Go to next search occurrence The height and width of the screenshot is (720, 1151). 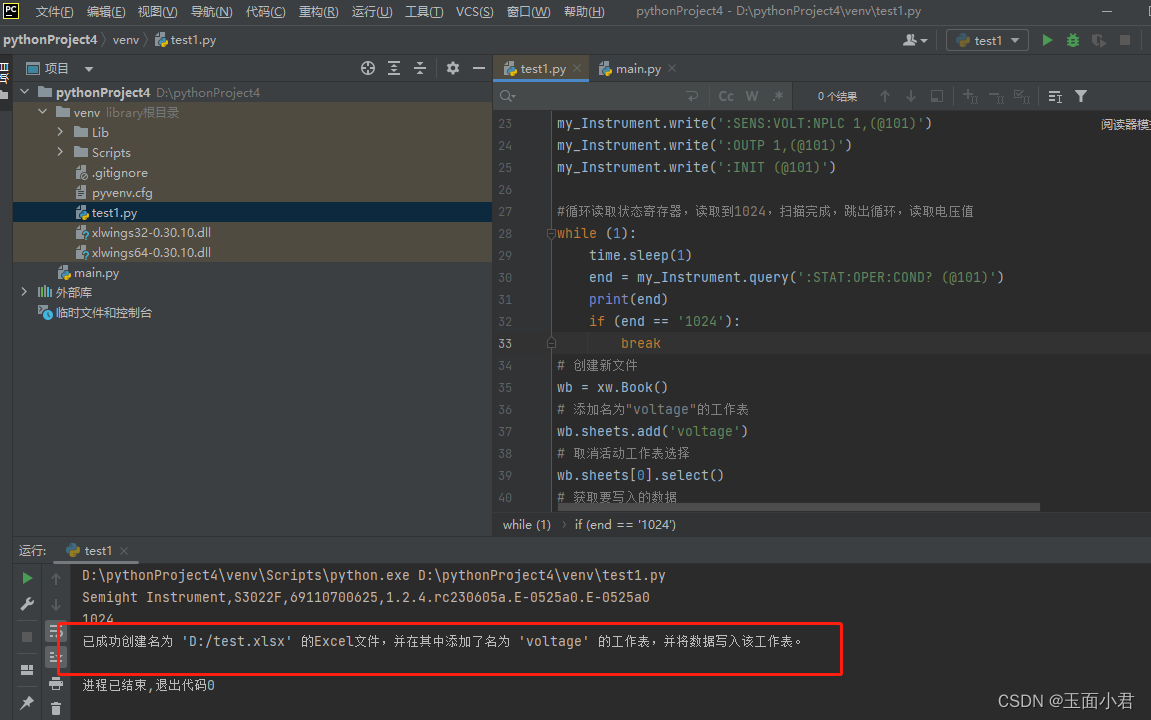910,96
